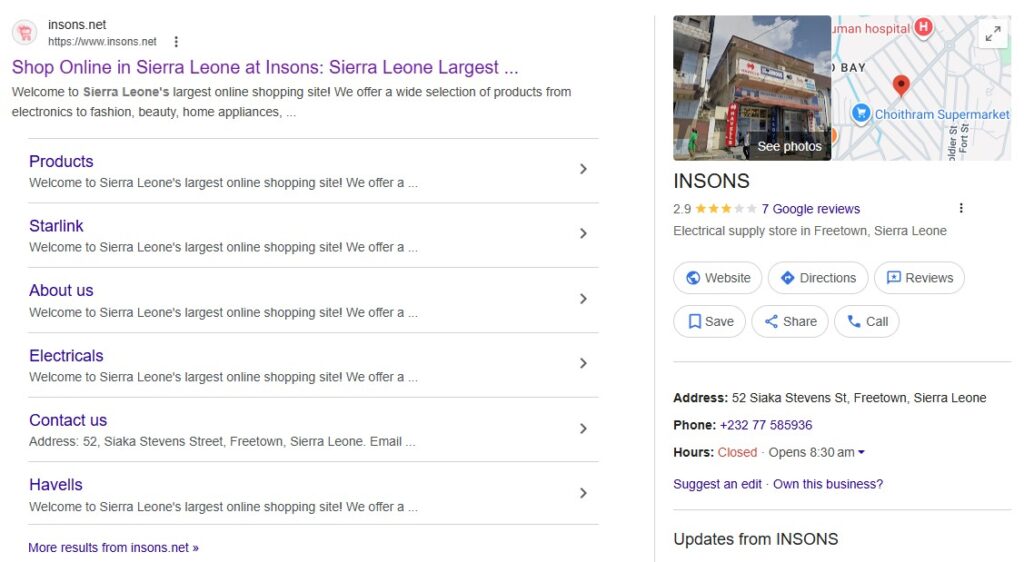The height and width of the screenshot is (562, 1024).
Task: Click the Save button
Action: tap(709, 322)
